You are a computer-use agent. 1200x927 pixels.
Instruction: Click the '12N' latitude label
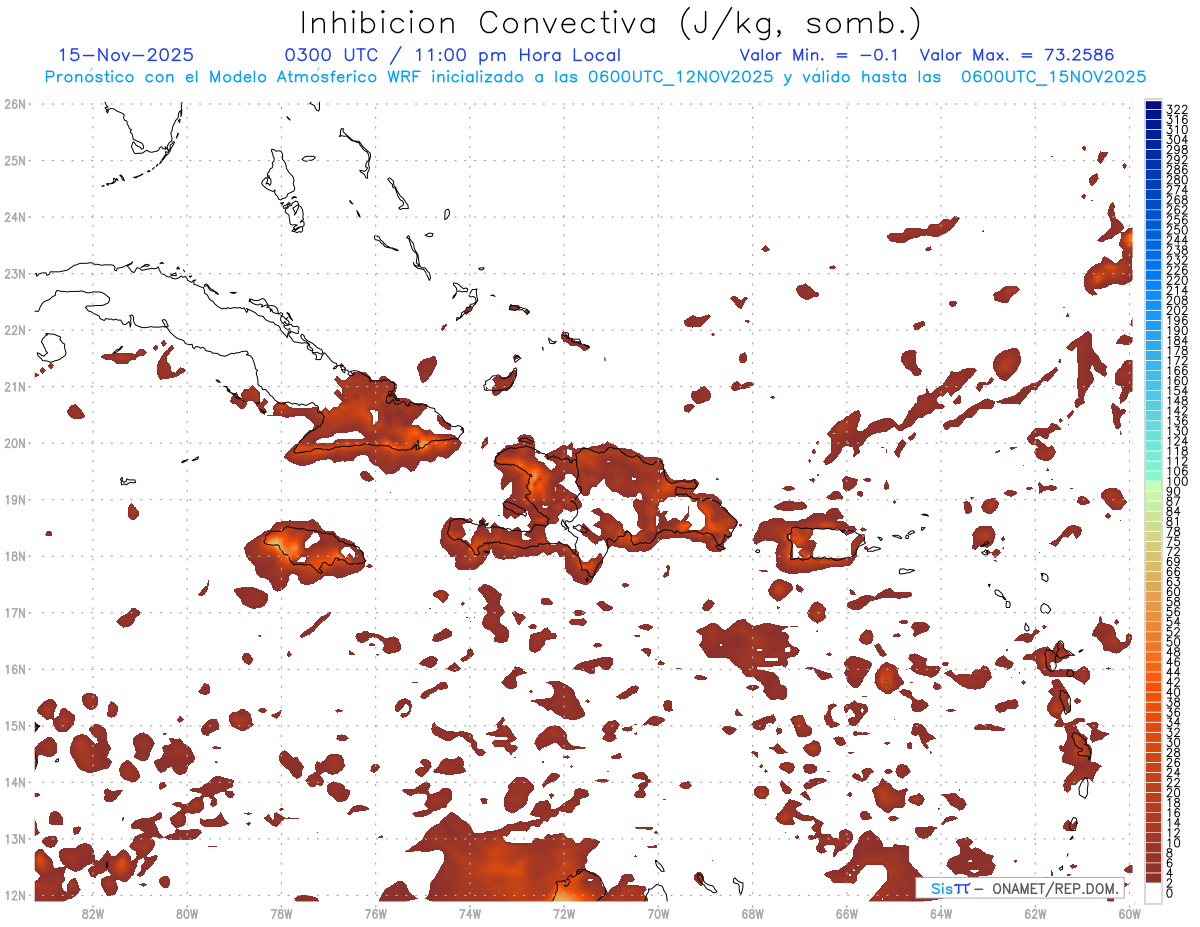[x=14, y=894]
